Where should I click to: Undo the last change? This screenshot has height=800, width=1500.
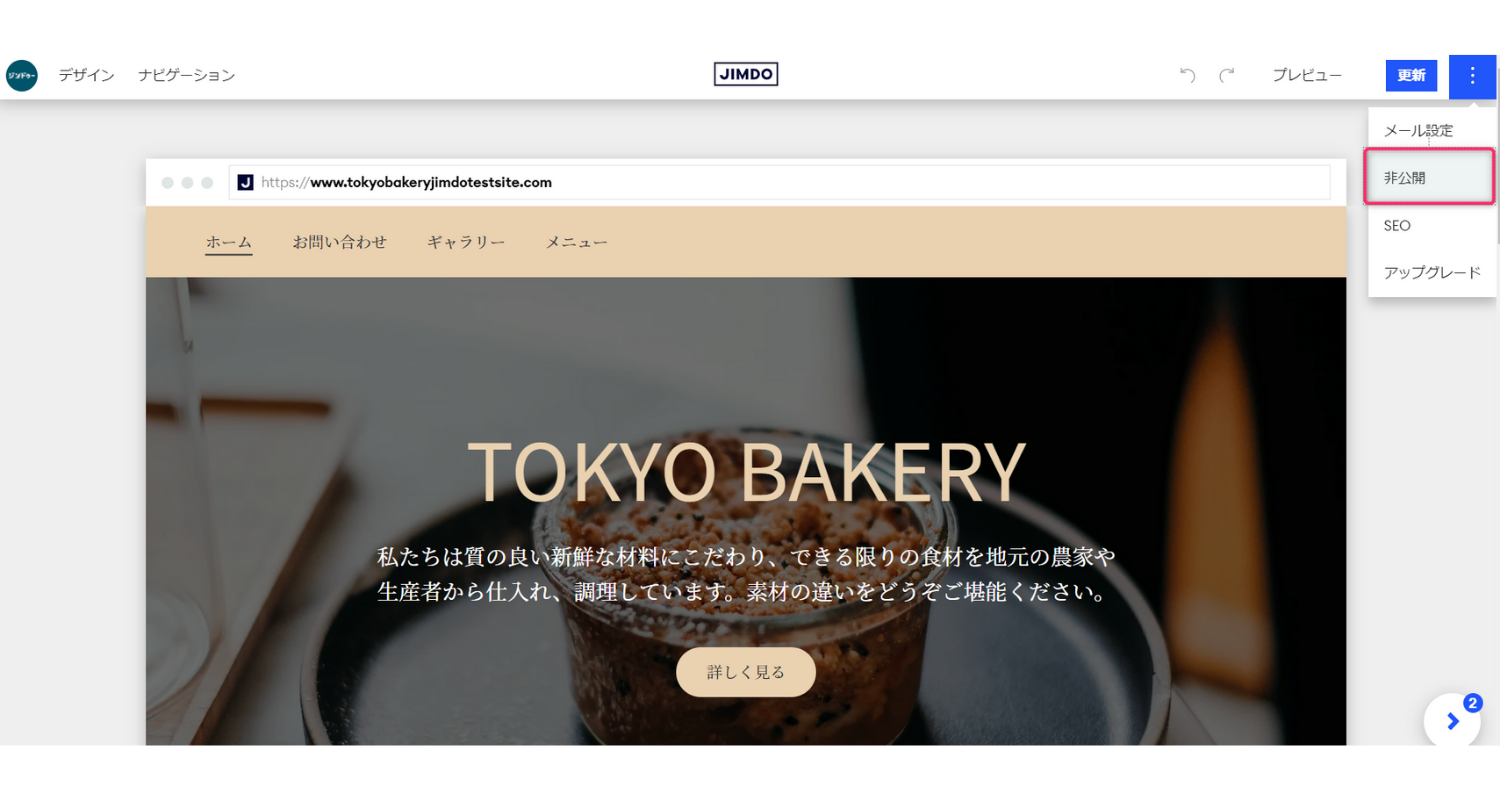tap(1186, 74)
